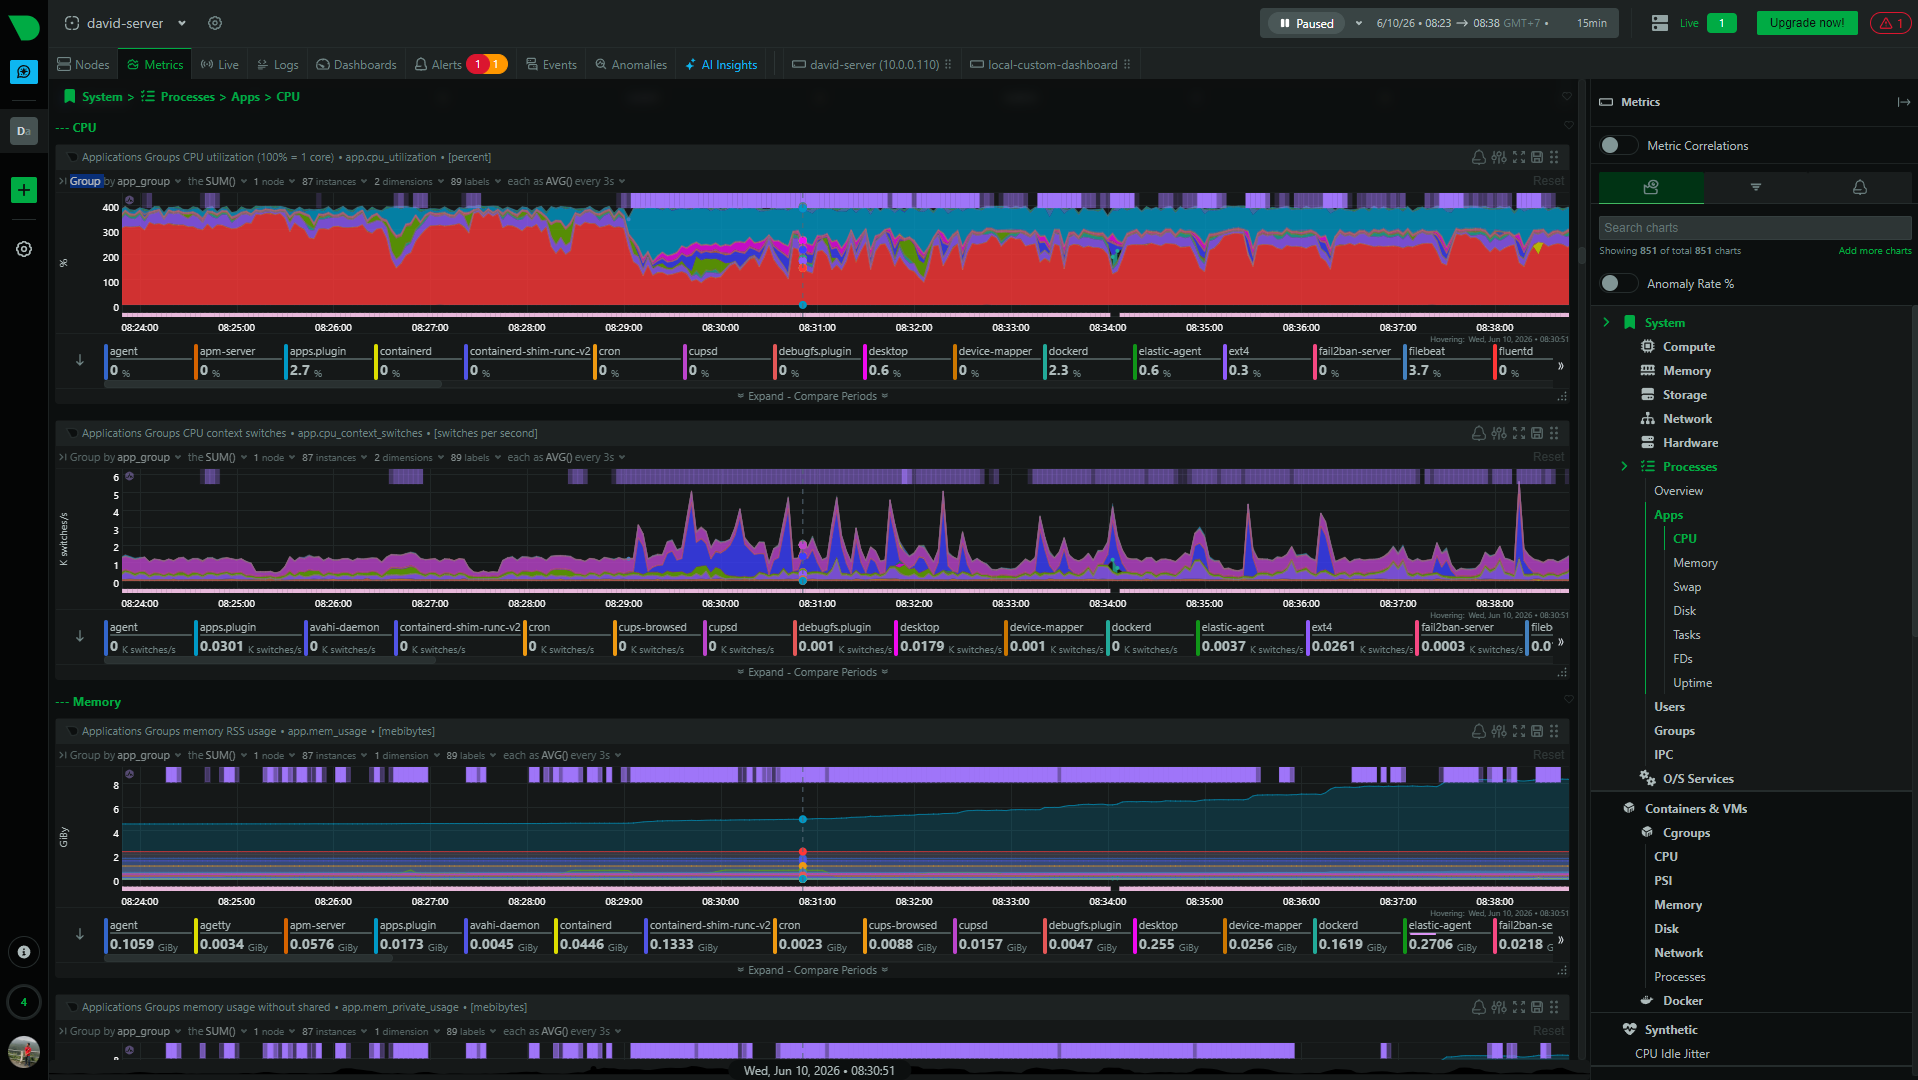The height and width of the screenshot is (1080, 1918).
Task: Sort legend arrow on CPU utilization chart
Action: pyautogui.click(x=80, y=360)
